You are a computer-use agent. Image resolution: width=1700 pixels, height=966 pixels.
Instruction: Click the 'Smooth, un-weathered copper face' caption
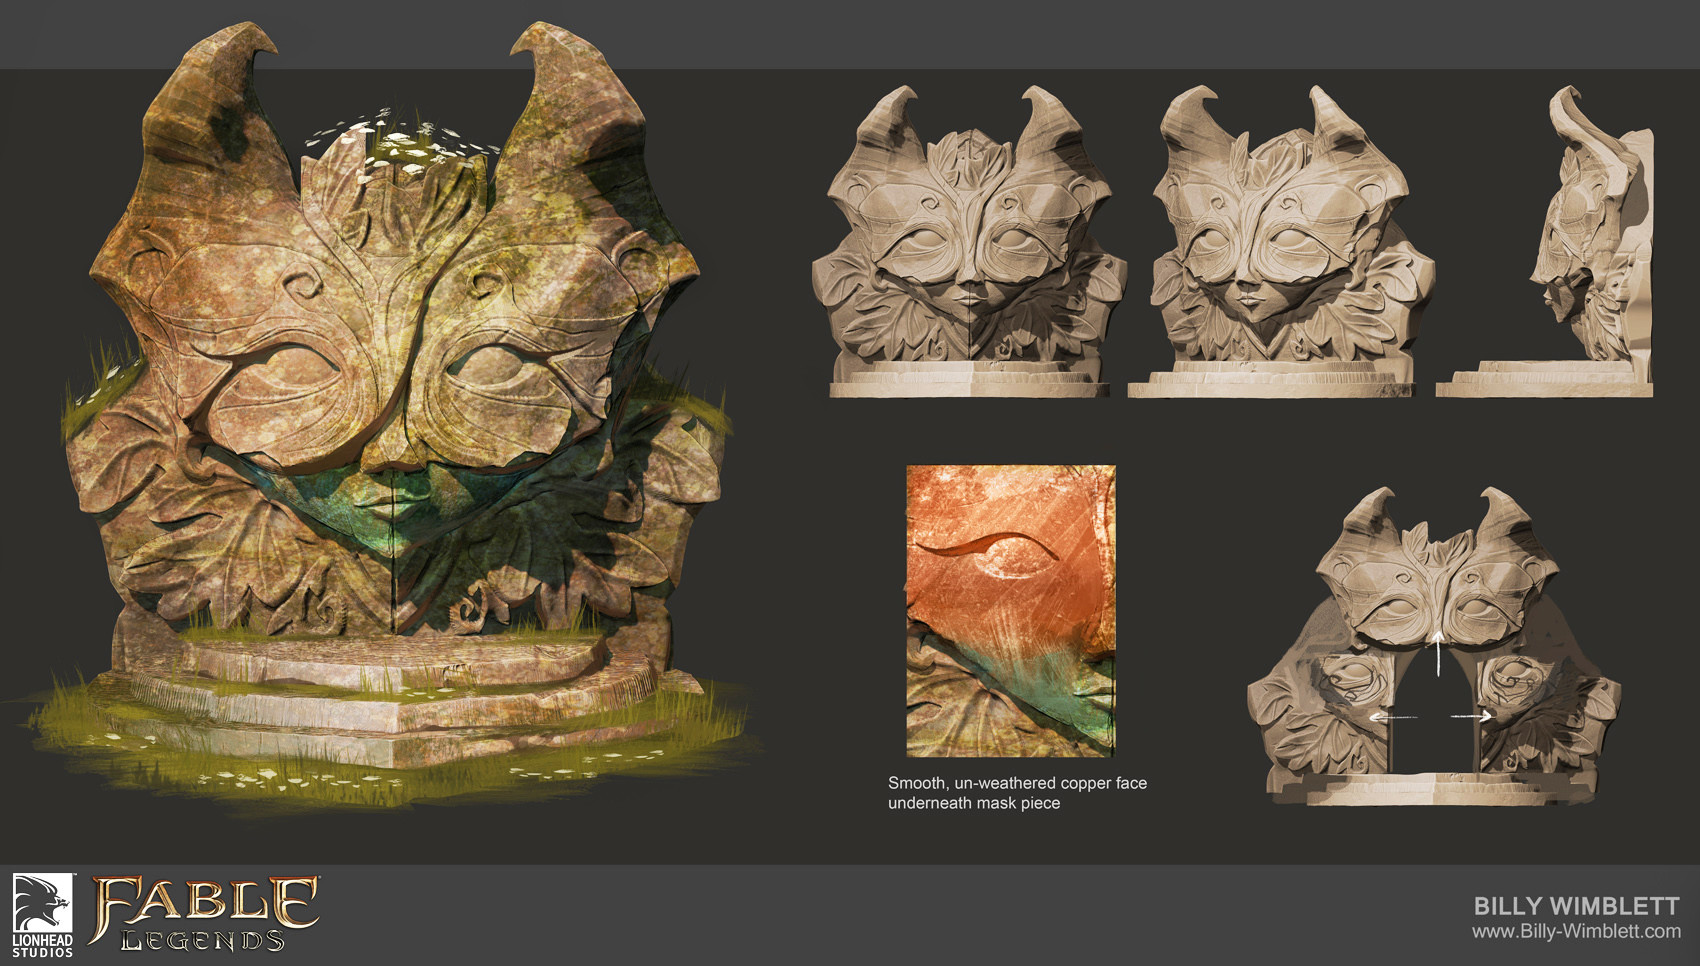[x=1017, y=793]
